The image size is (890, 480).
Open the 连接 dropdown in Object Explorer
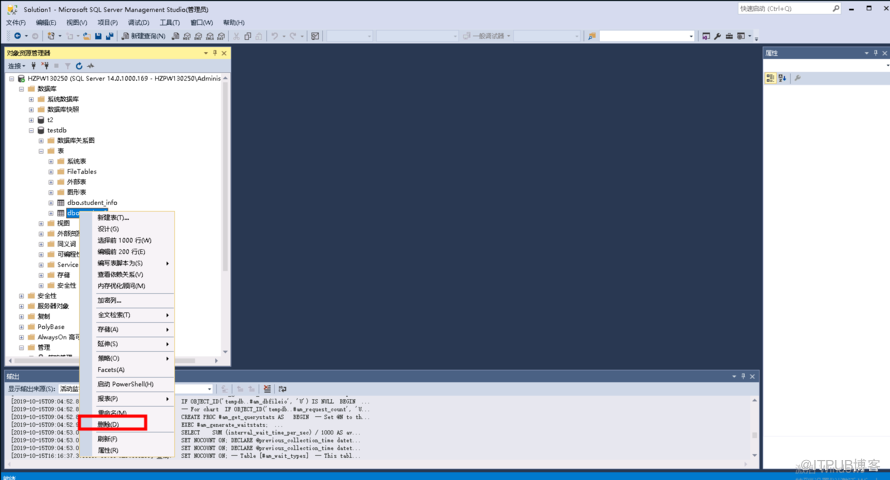click(17, 66)
